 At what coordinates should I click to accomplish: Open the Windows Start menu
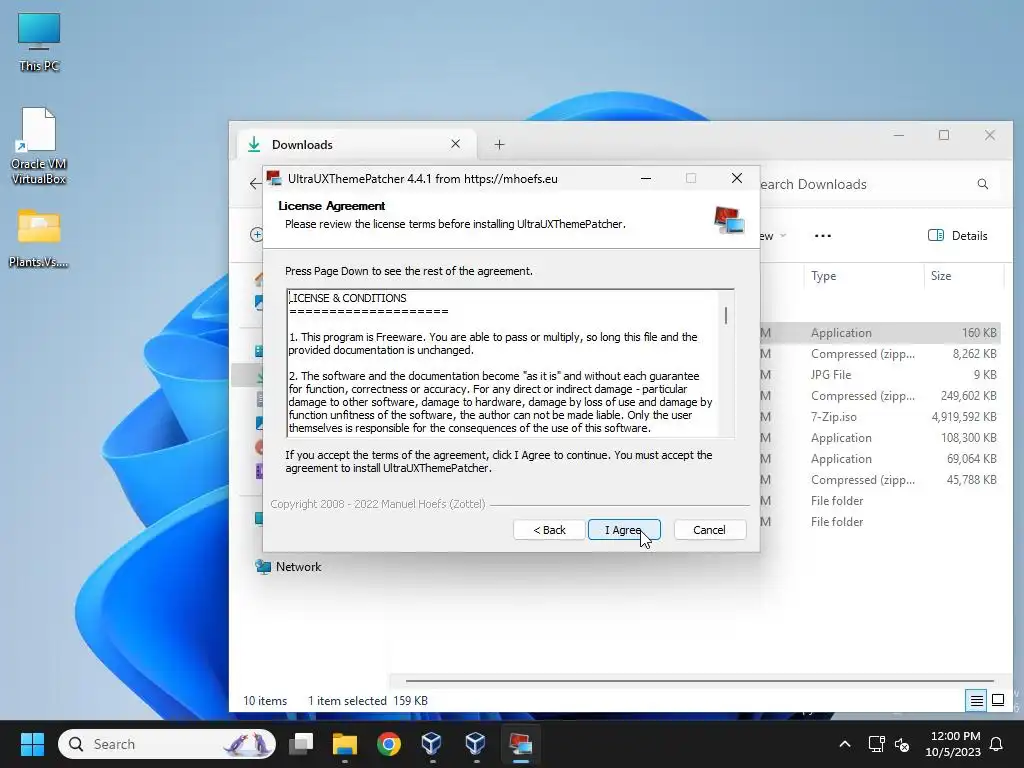point(32,744)
